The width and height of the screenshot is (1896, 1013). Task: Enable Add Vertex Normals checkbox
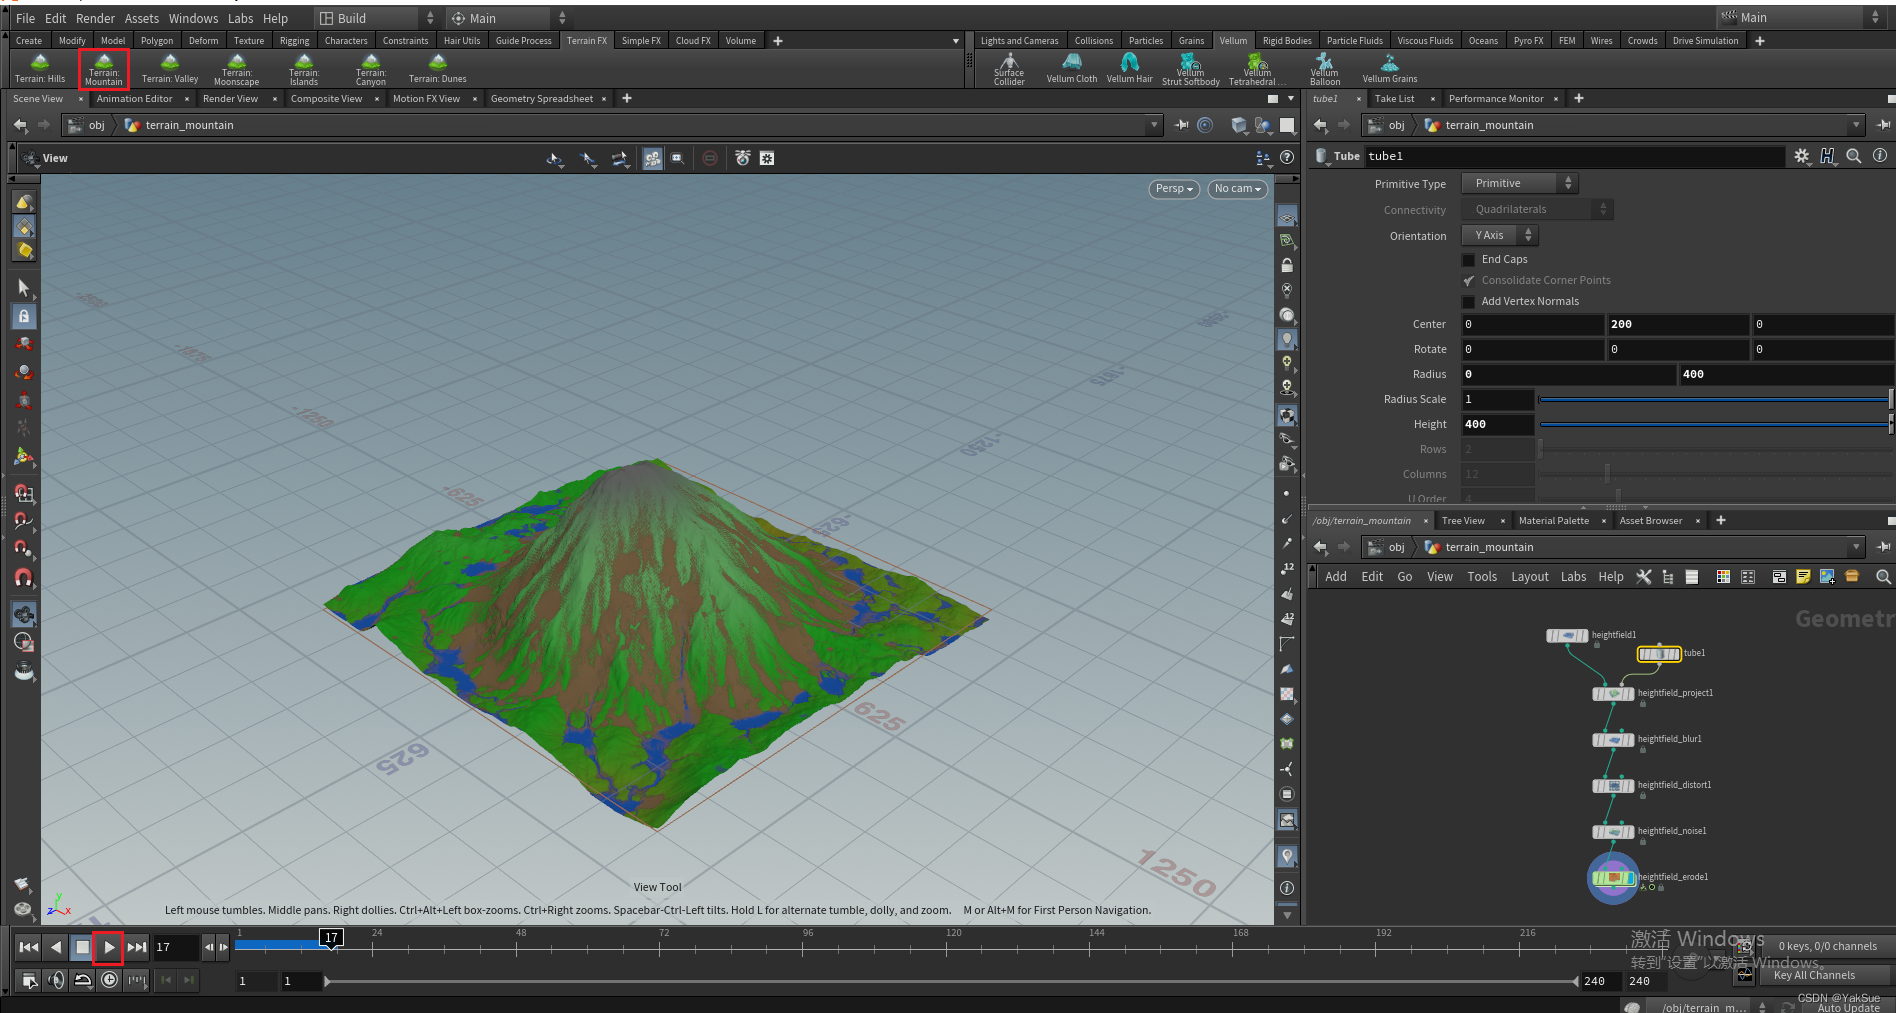tap(1469, 302)
